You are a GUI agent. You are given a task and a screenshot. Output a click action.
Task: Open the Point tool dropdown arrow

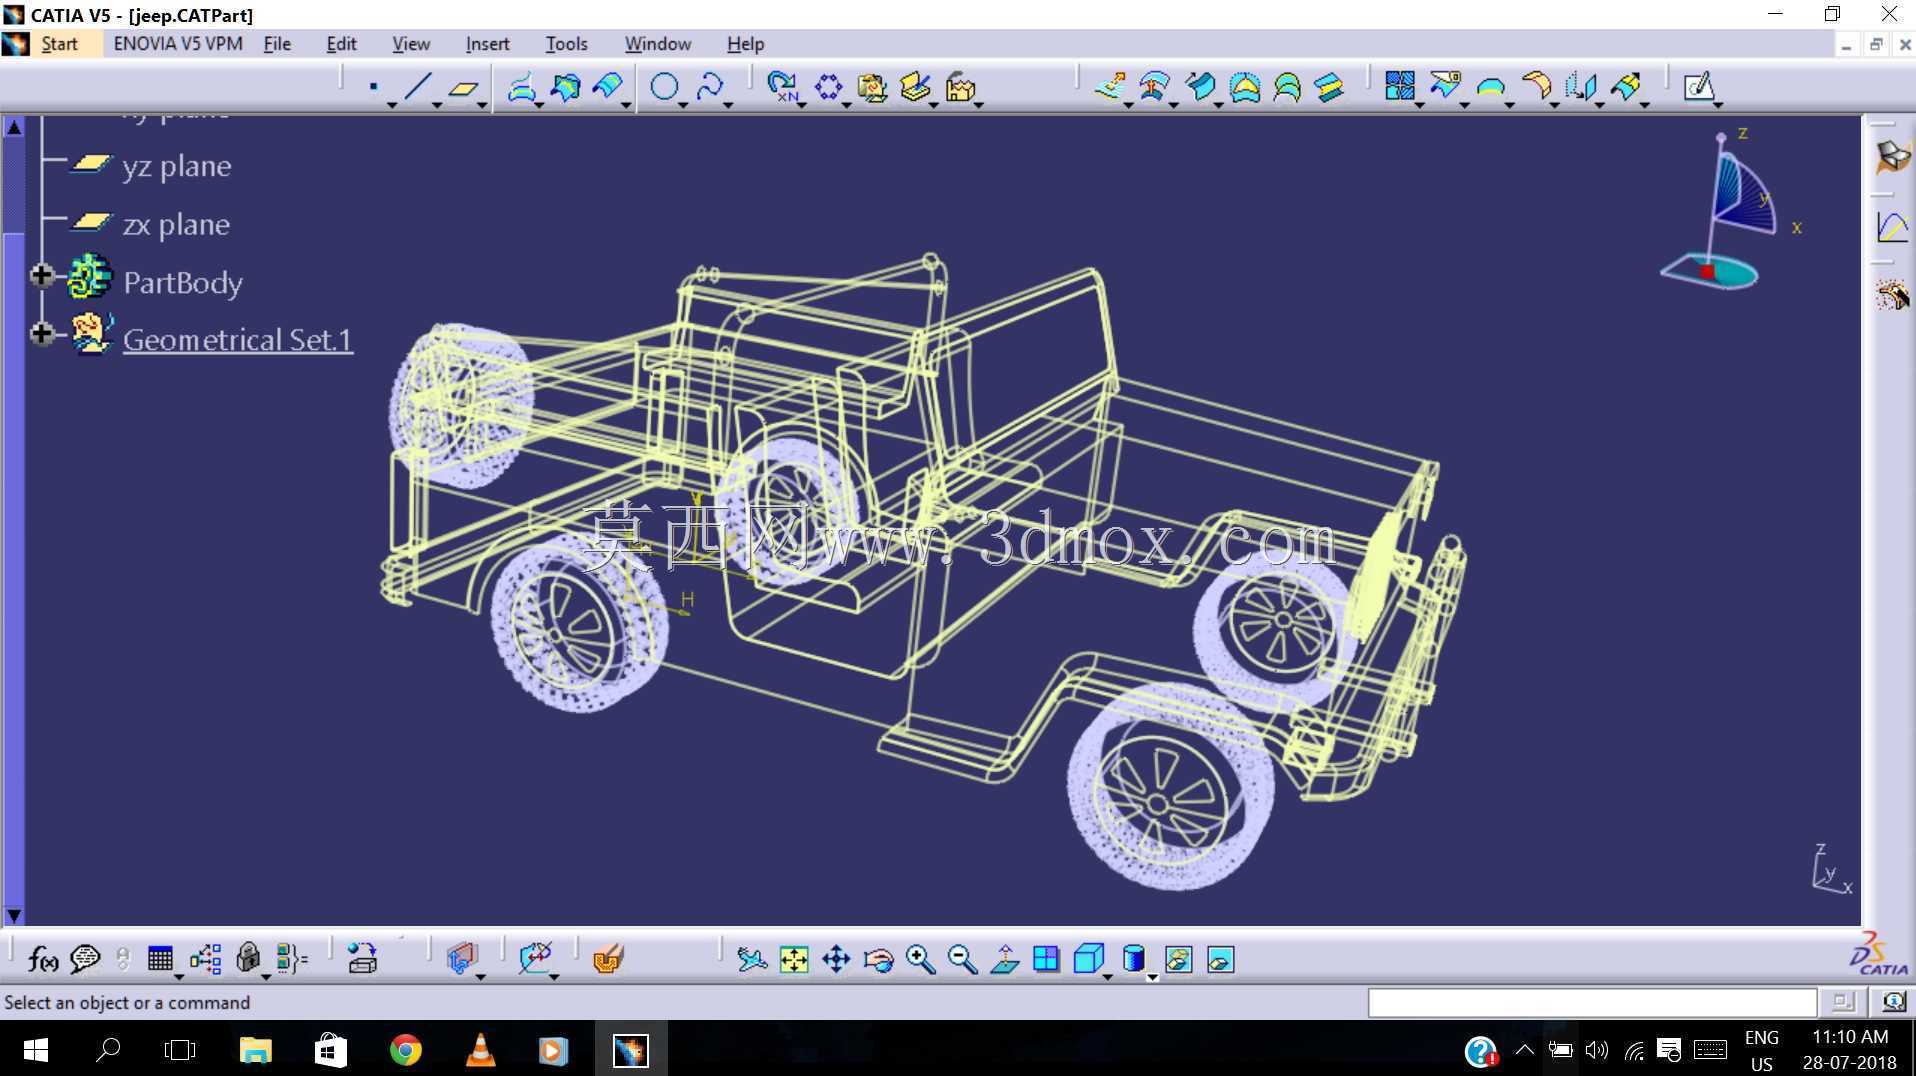(392, 105)
